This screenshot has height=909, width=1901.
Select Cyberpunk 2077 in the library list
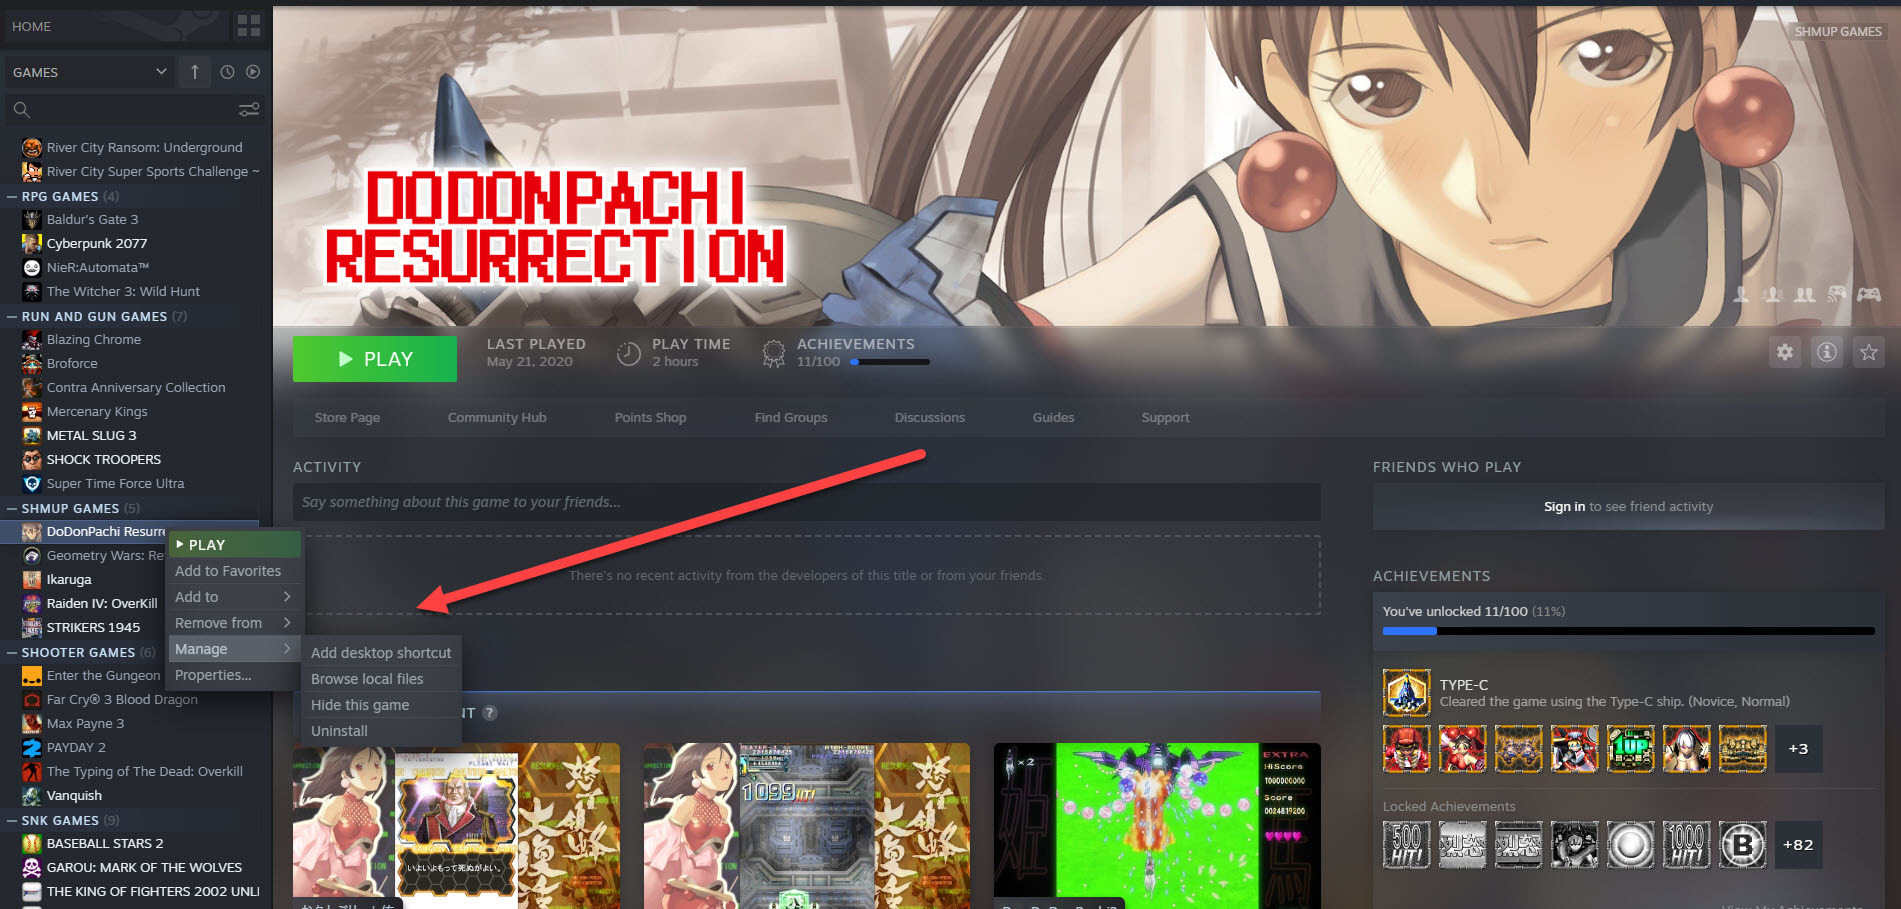pos(97,243)
